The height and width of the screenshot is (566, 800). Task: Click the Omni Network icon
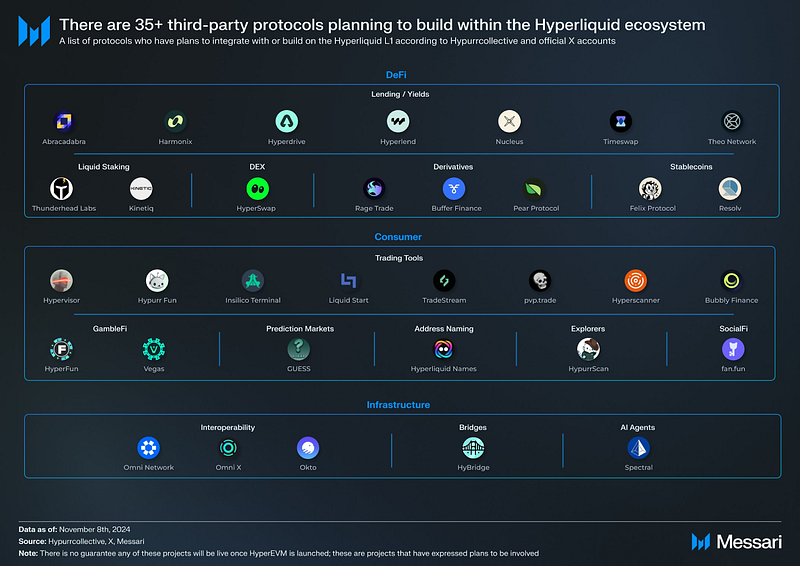point(148,448)
